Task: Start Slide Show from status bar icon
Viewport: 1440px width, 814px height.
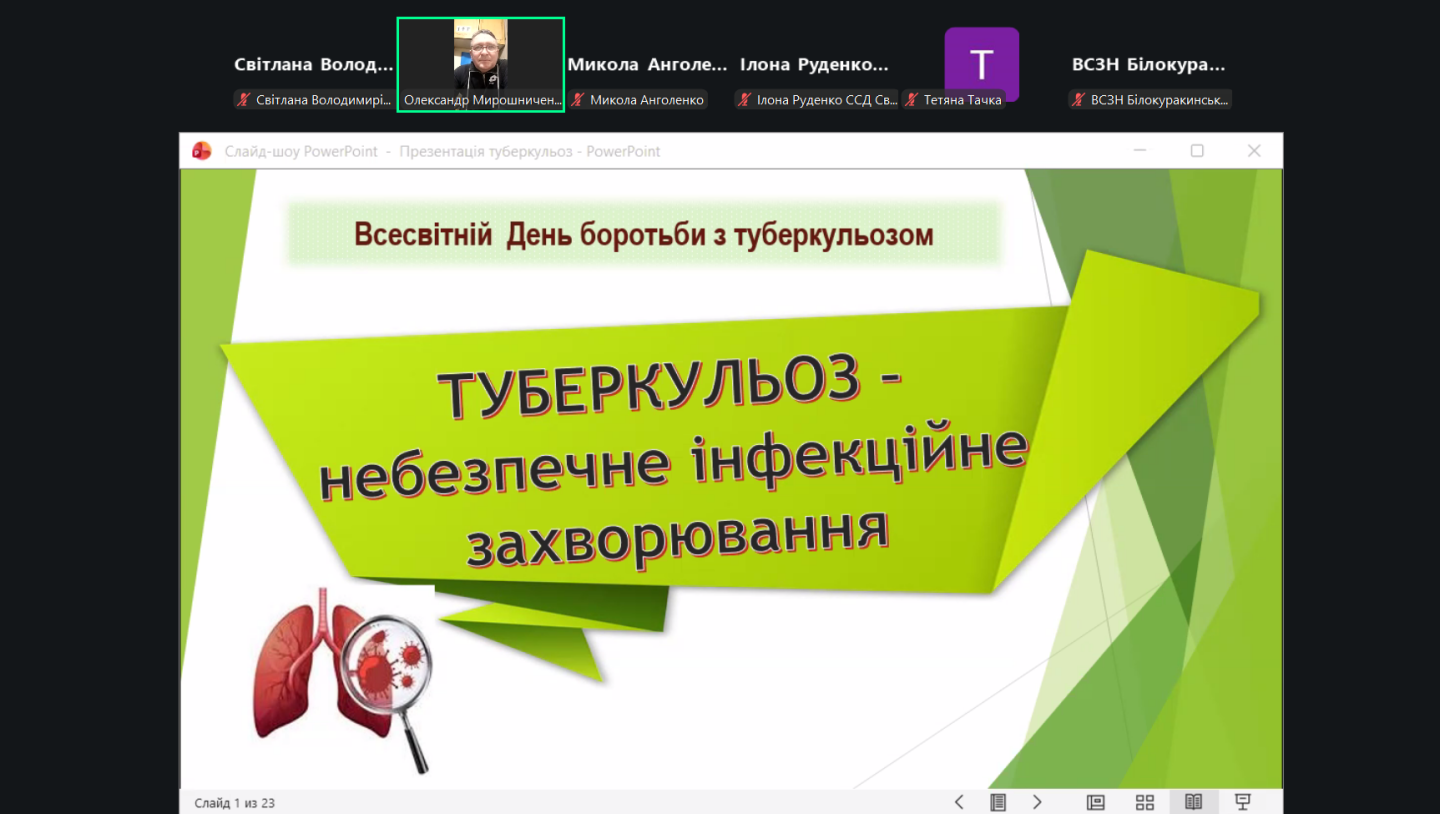Action: 1243,802
